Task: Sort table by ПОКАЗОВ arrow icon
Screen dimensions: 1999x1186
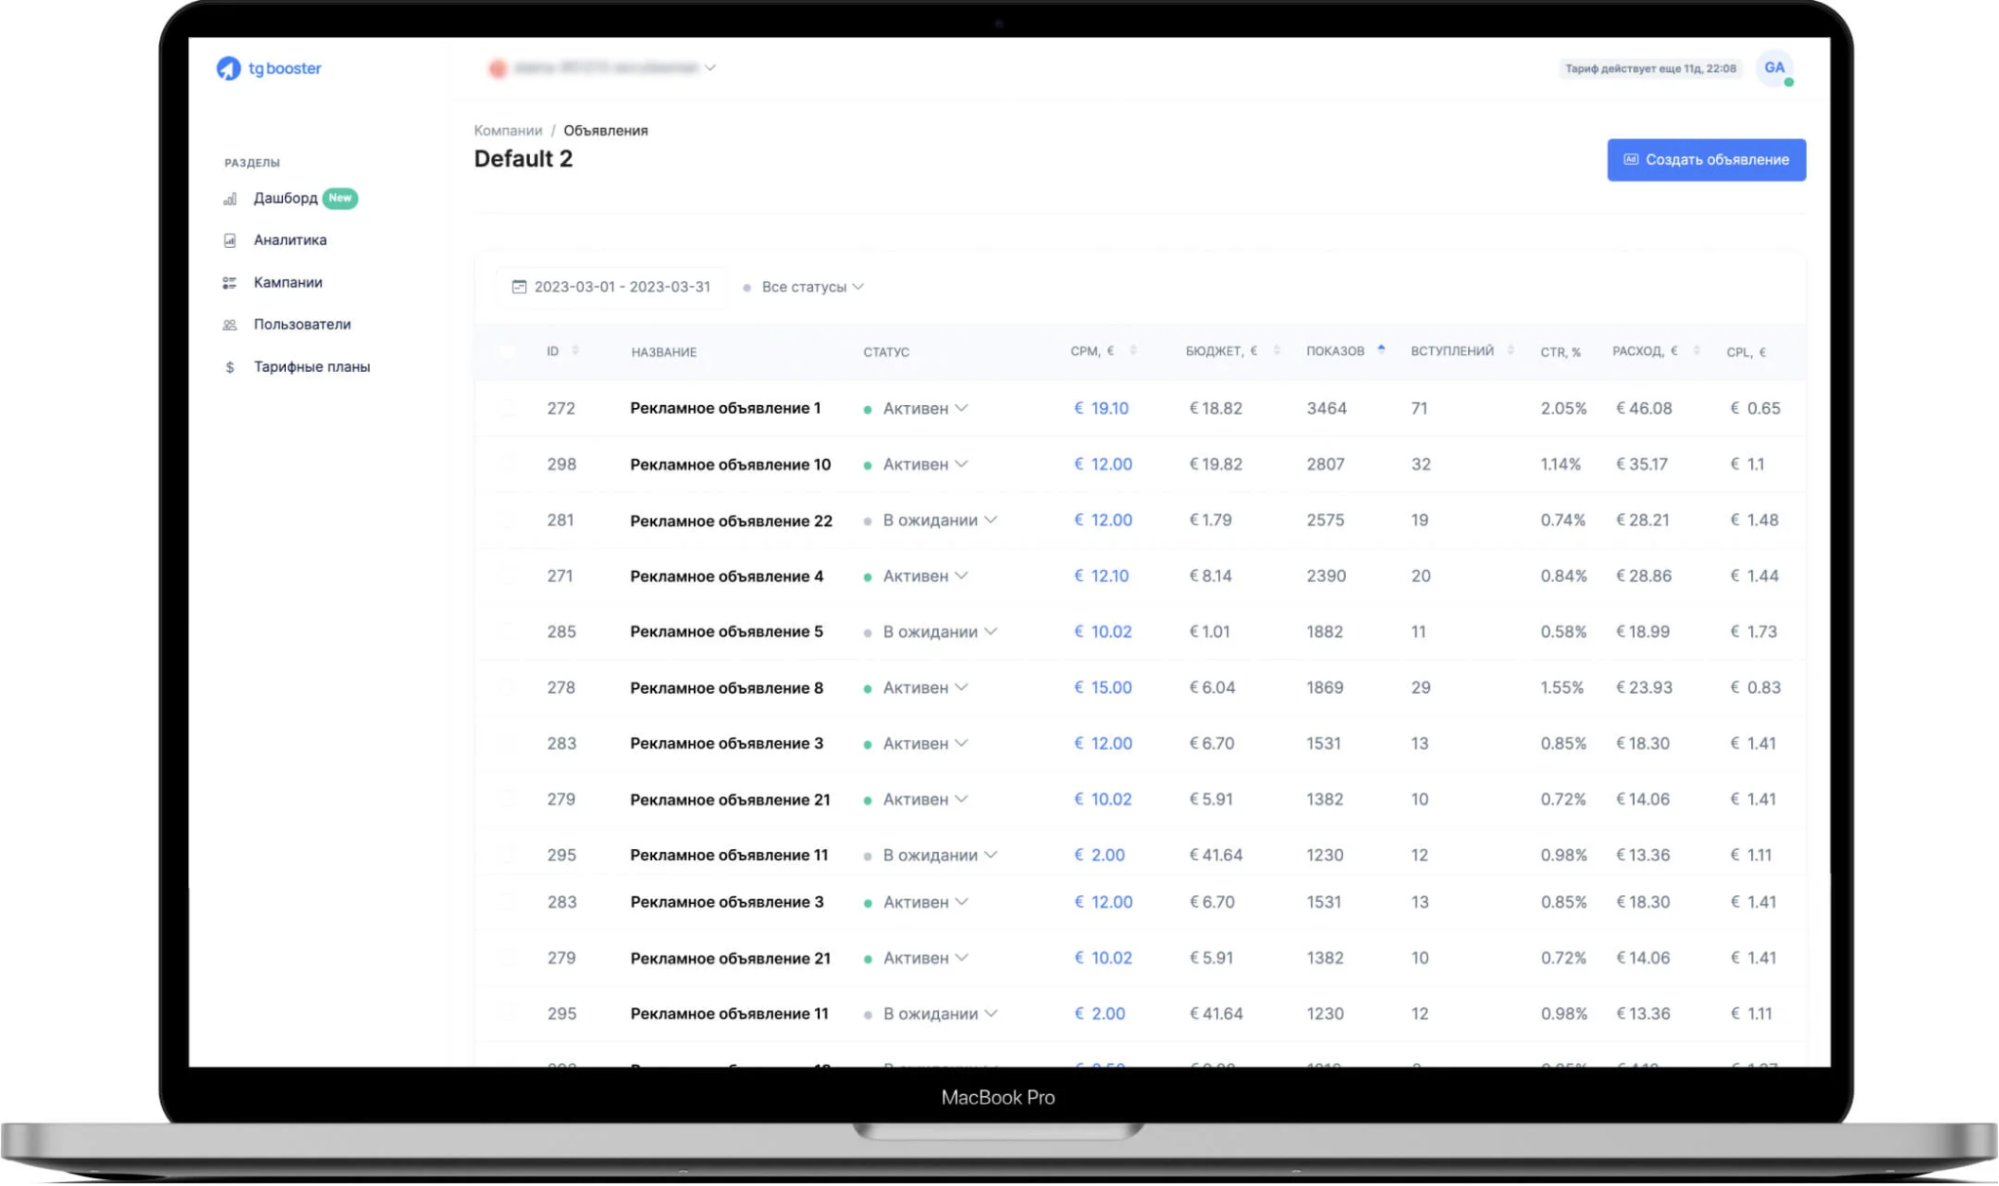Action: click(x=1381, y=350)
